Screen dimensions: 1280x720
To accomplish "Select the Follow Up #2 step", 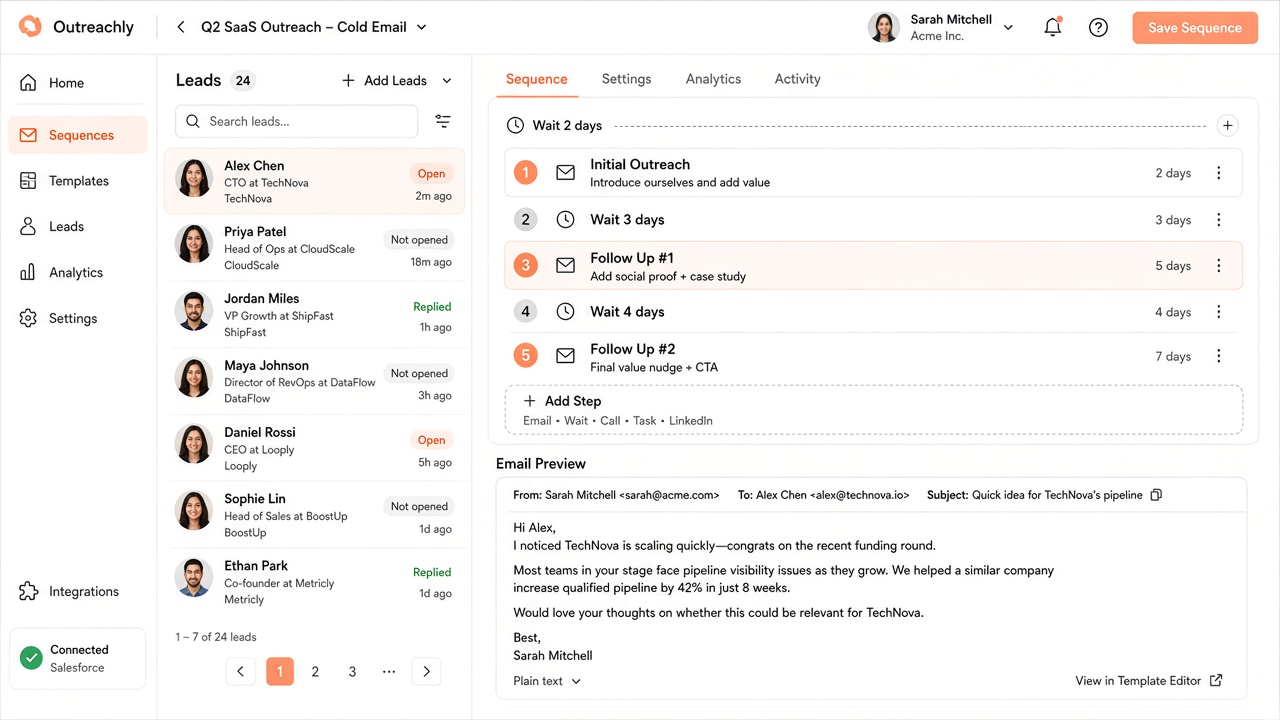I will pos(873,357).
